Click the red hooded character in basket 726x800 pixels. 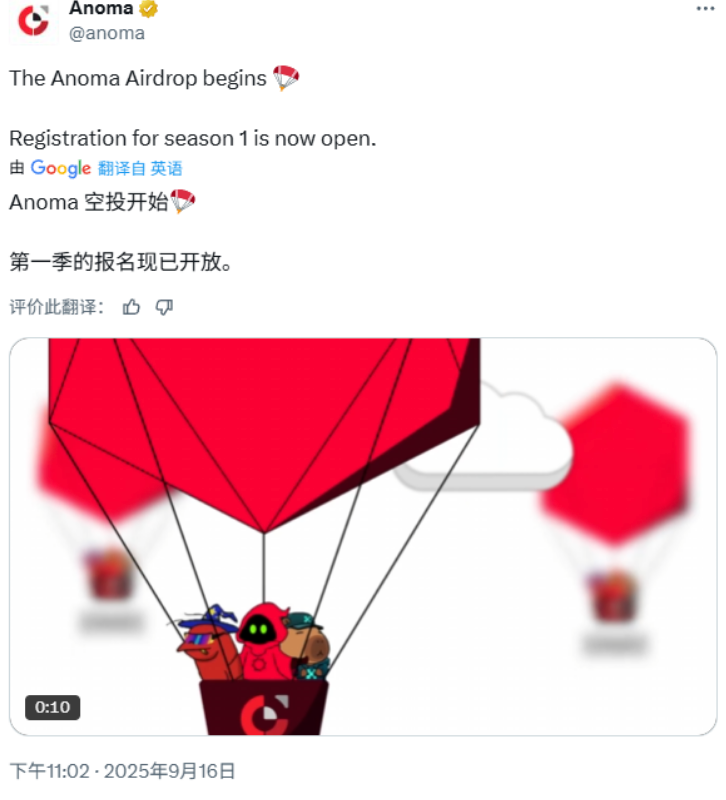pos(260,642)
